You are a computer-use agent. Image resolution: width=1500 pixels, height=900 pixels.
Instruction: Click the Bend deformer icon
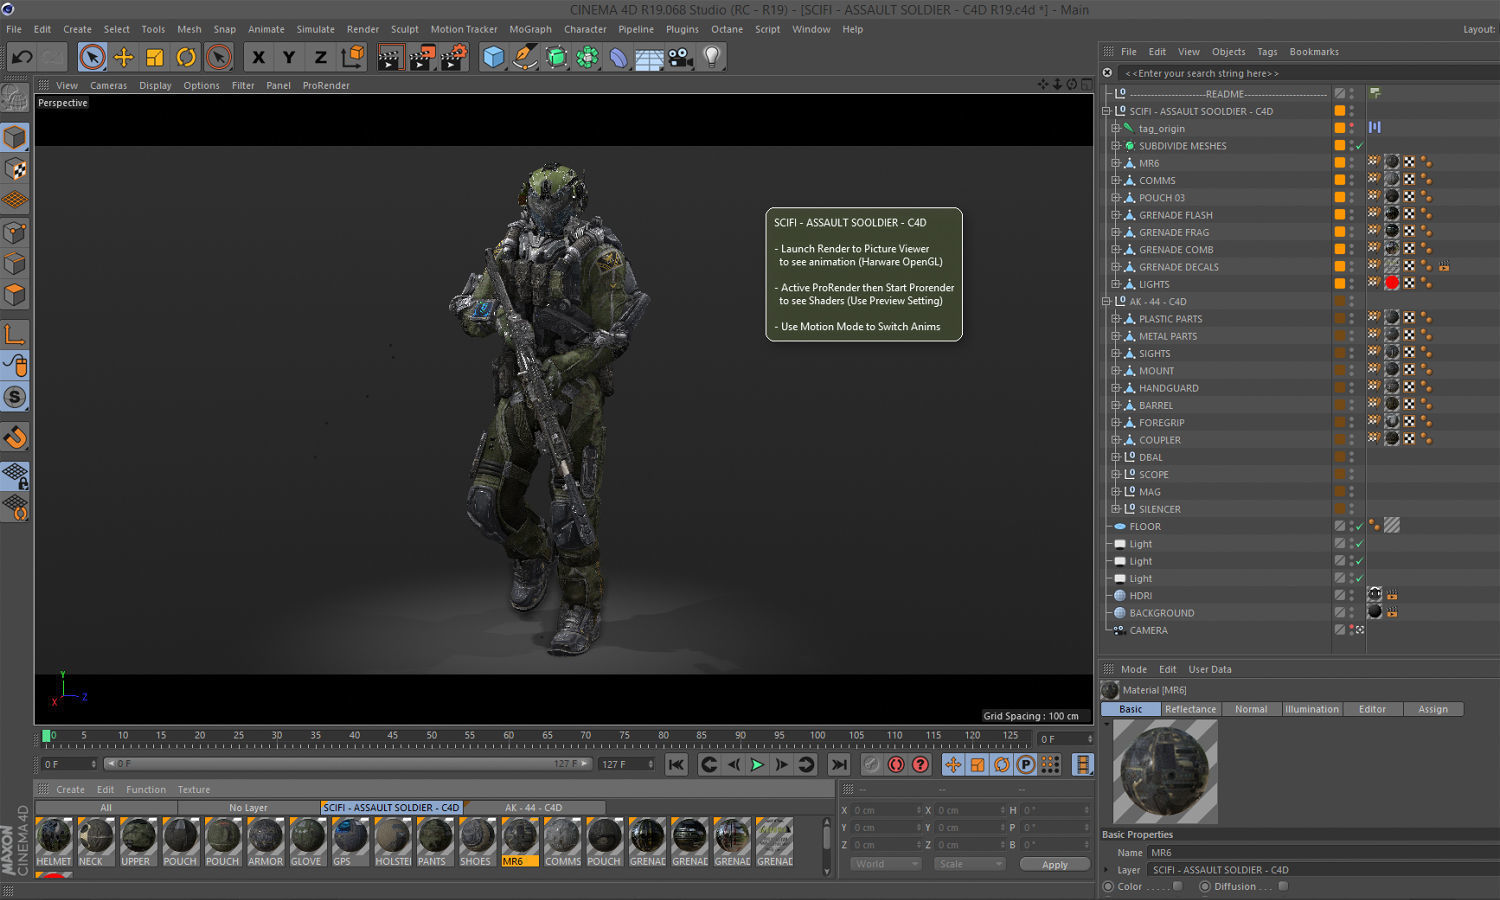click(618, 57)
